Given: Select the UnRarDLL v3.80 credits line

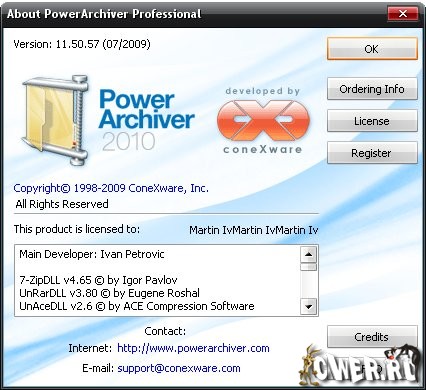Looking at the screenshot, I should pos(109,293).
